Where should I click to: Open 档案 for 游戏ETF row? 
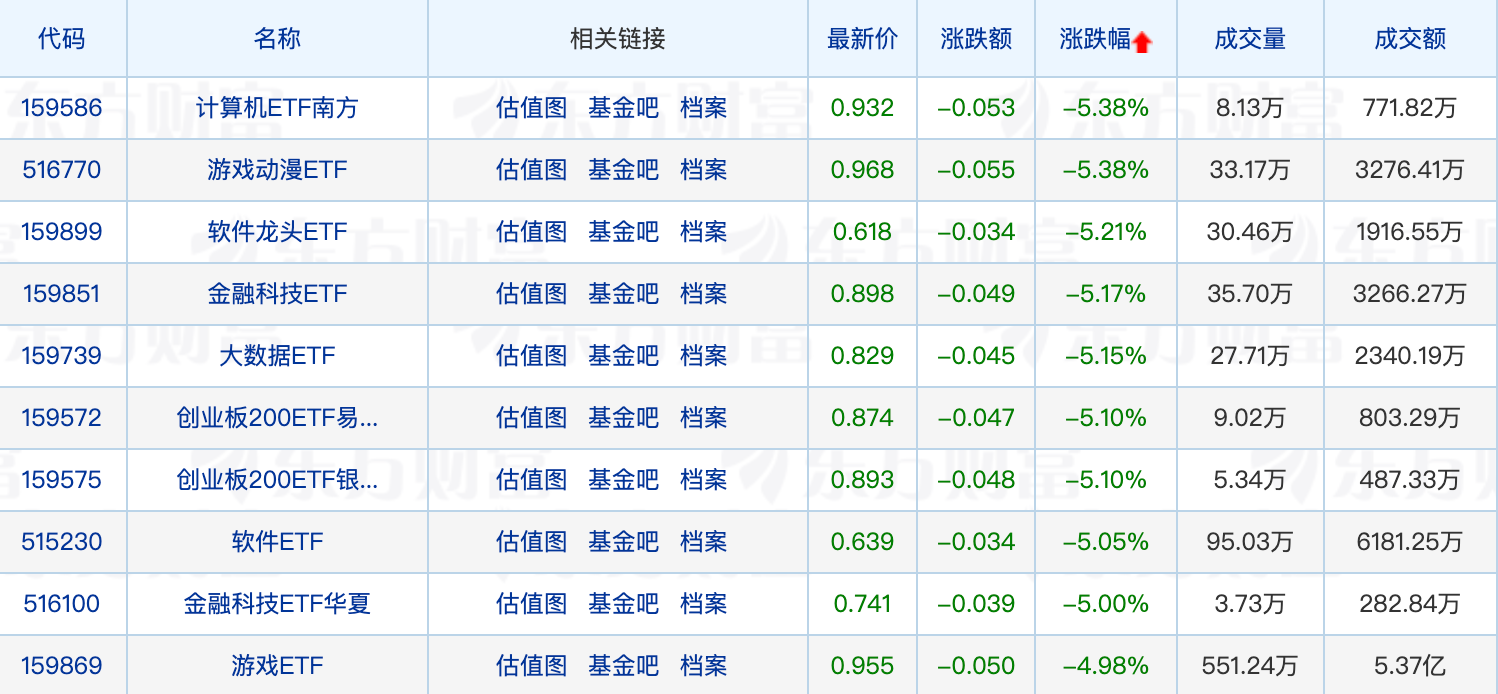[x=704, y=666]
